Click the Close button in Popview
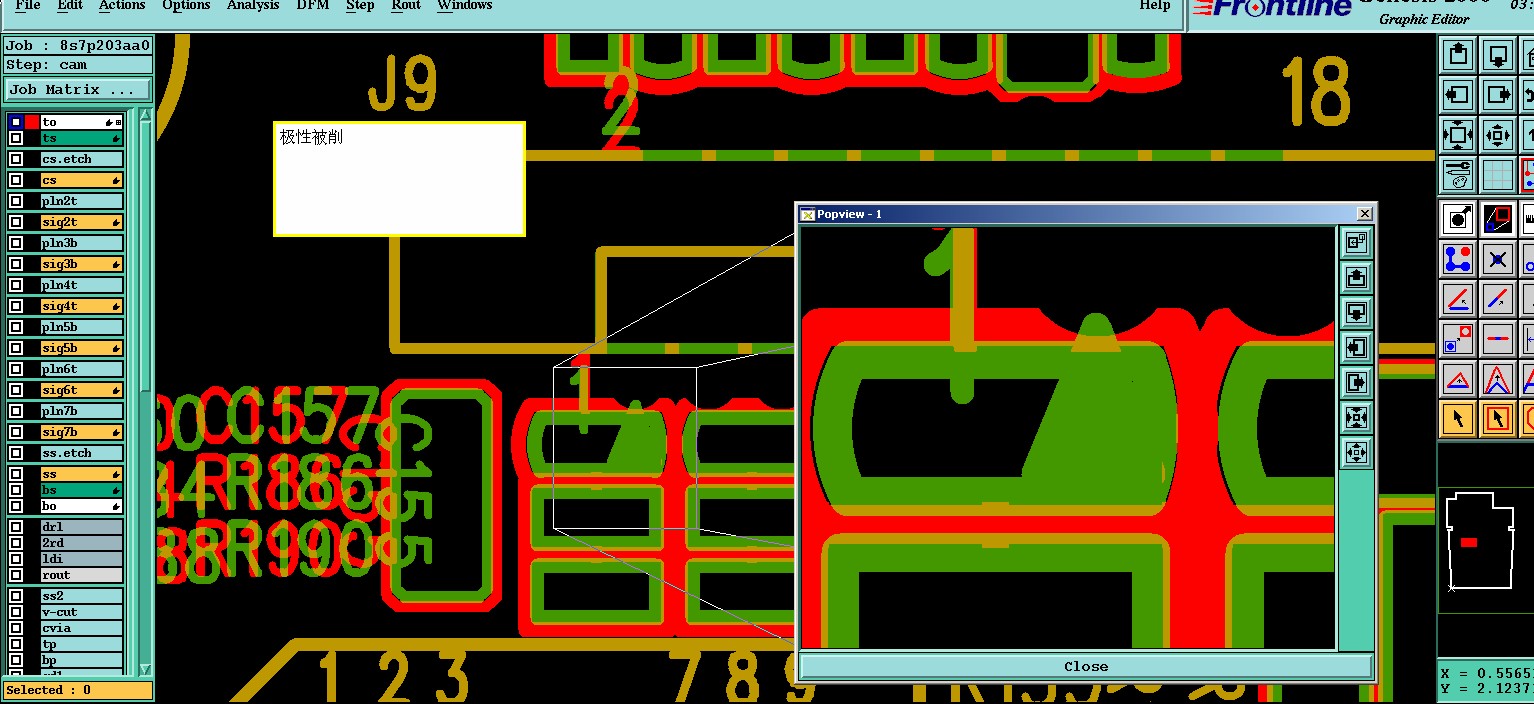Viewport: 1534px width, 704px height. 1086,667
